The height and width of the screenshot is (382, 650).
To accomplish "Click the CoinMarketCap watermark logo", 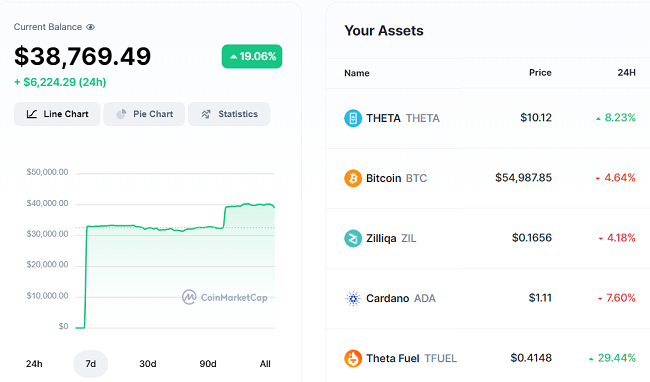I will point(225,297).
